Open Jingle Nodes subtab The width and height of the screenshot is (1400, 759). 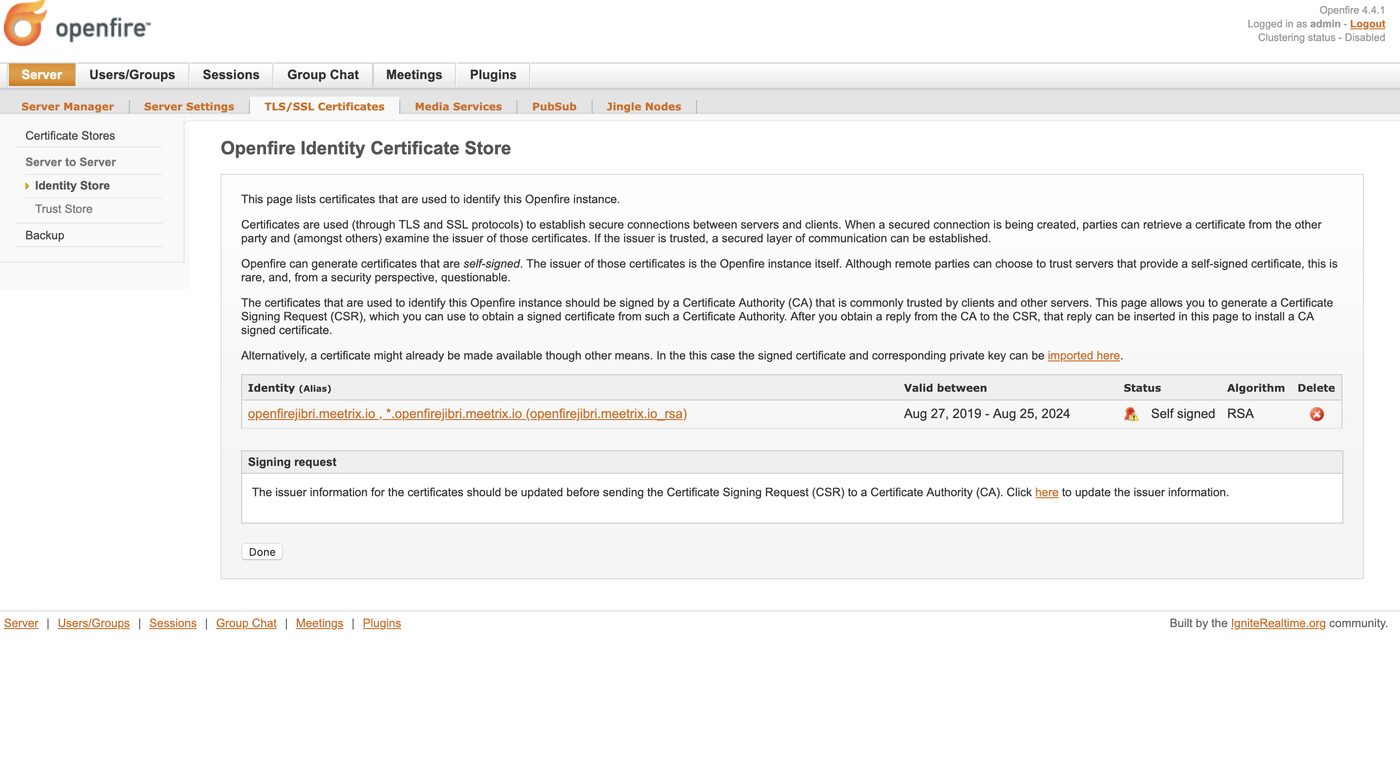pos(644,106)
